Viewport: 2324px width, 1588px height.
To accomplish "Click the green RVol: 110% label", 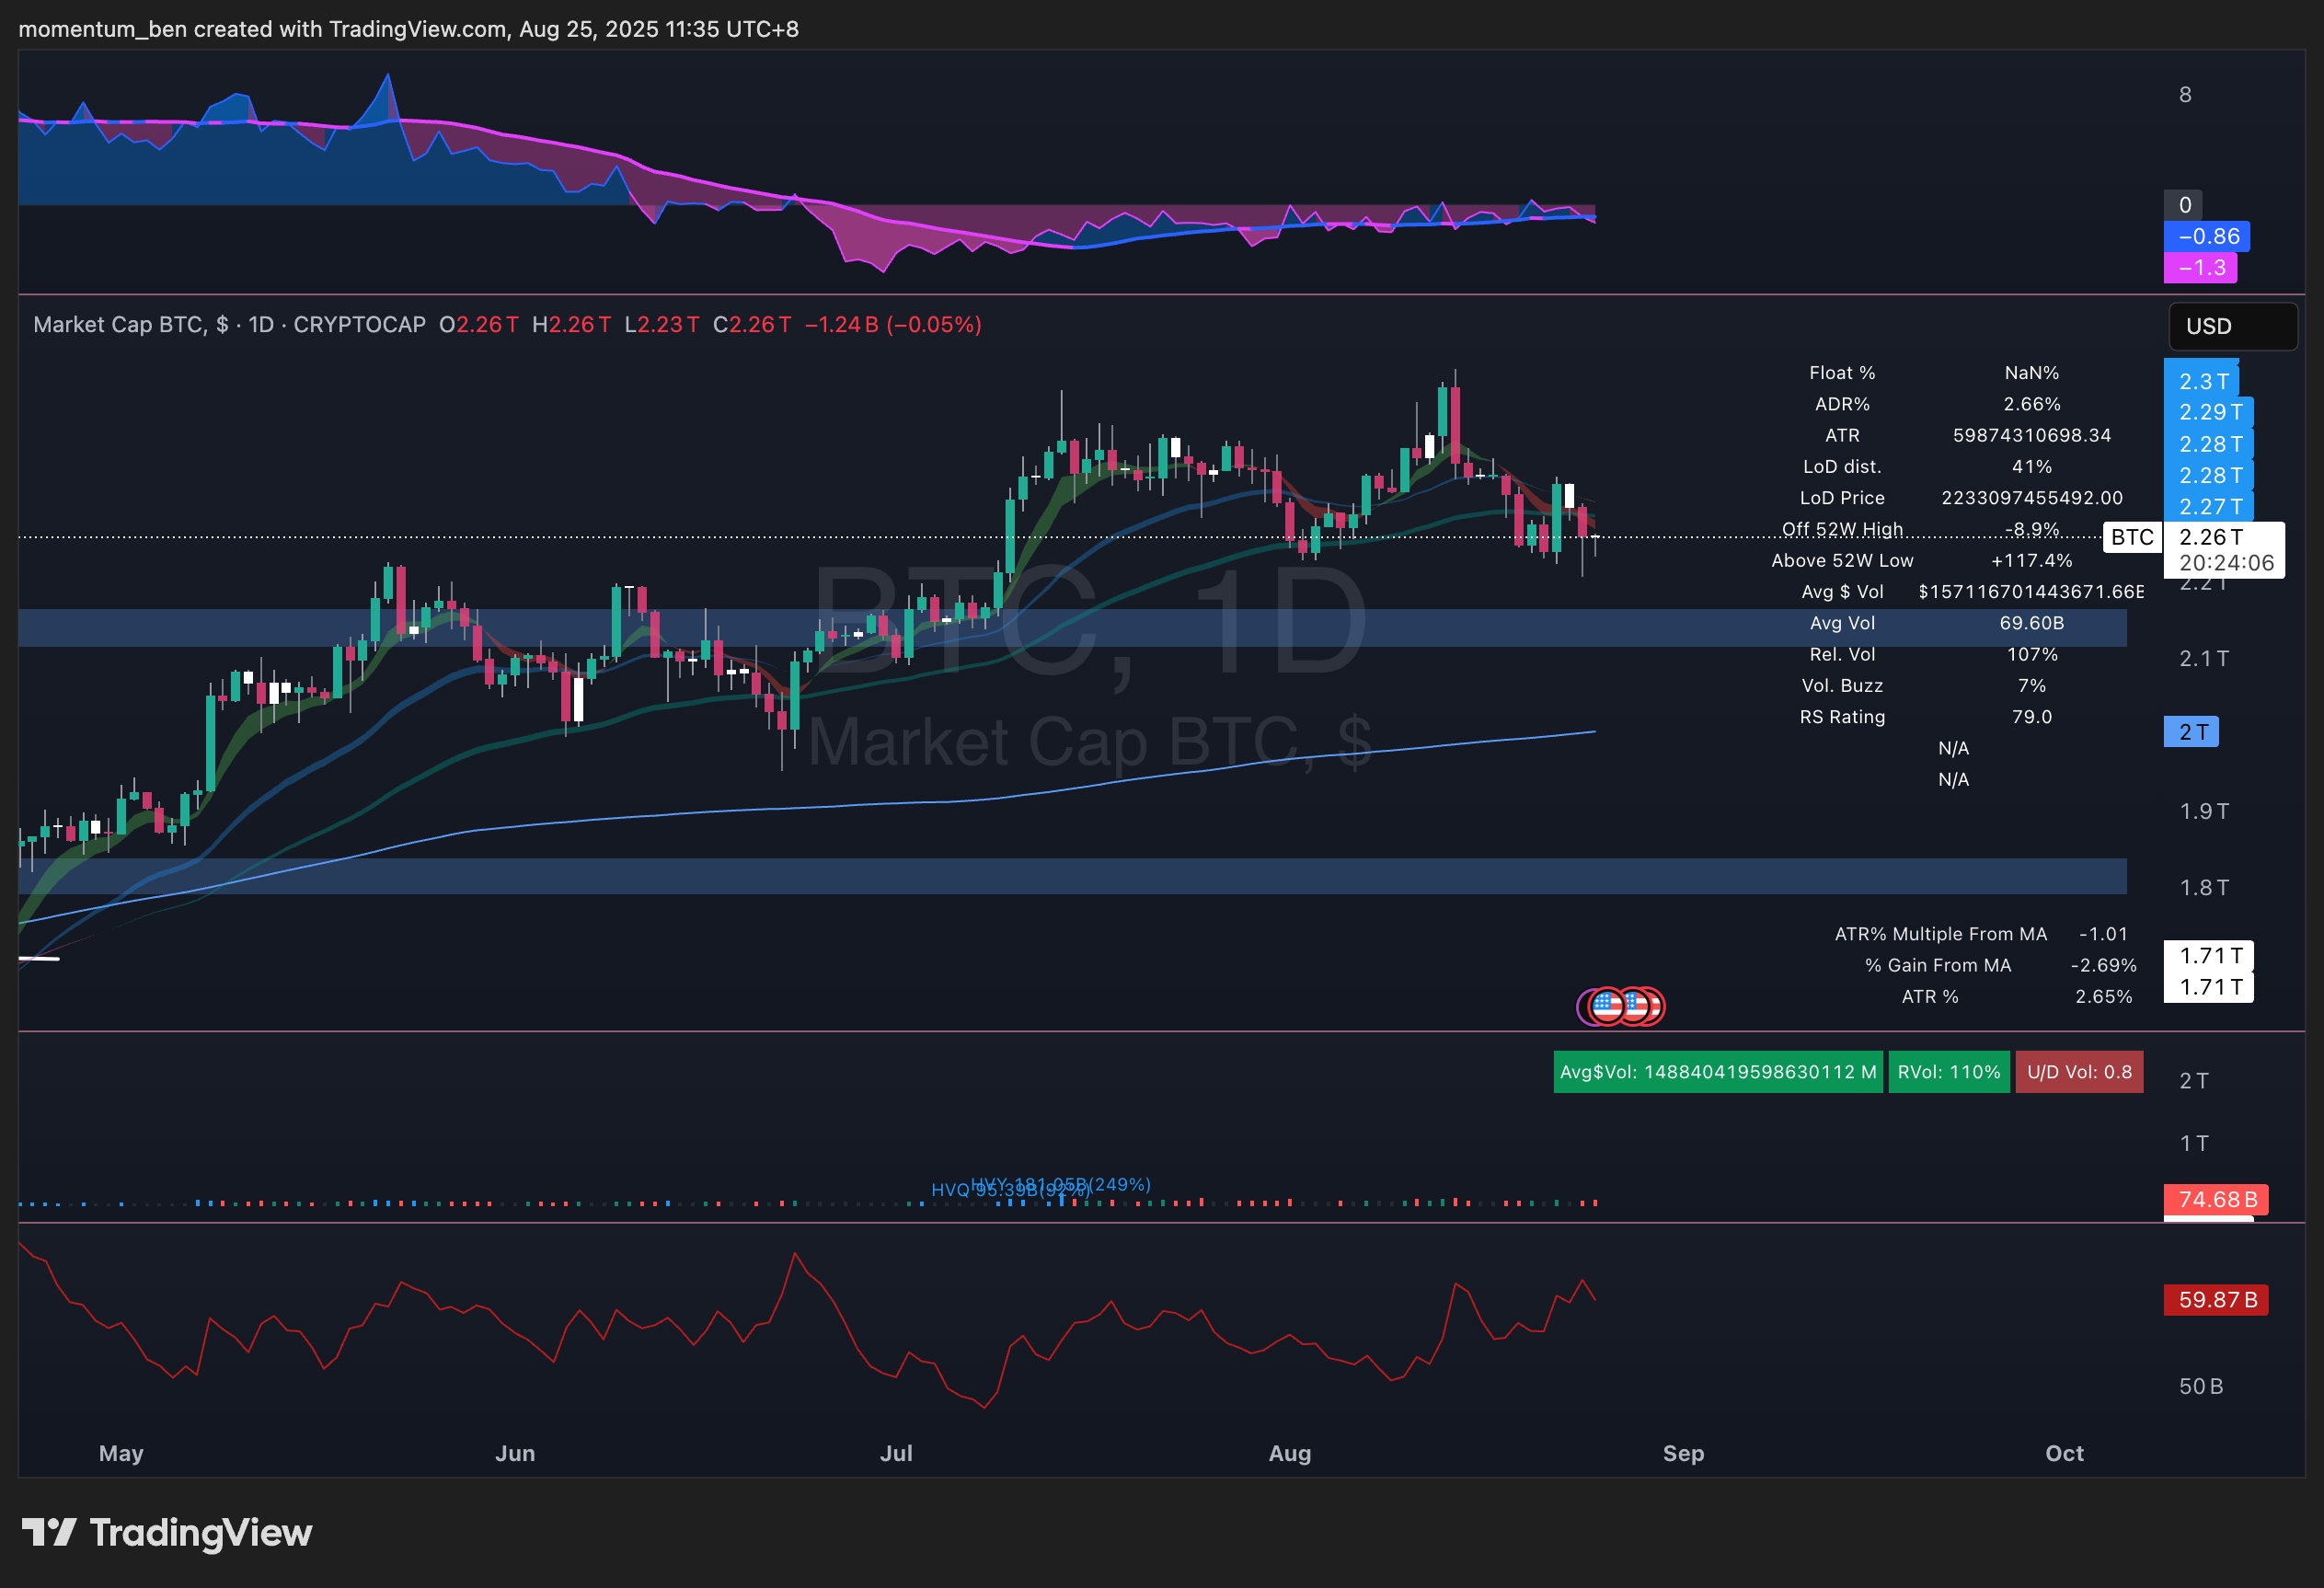I will point(1948,1072).
